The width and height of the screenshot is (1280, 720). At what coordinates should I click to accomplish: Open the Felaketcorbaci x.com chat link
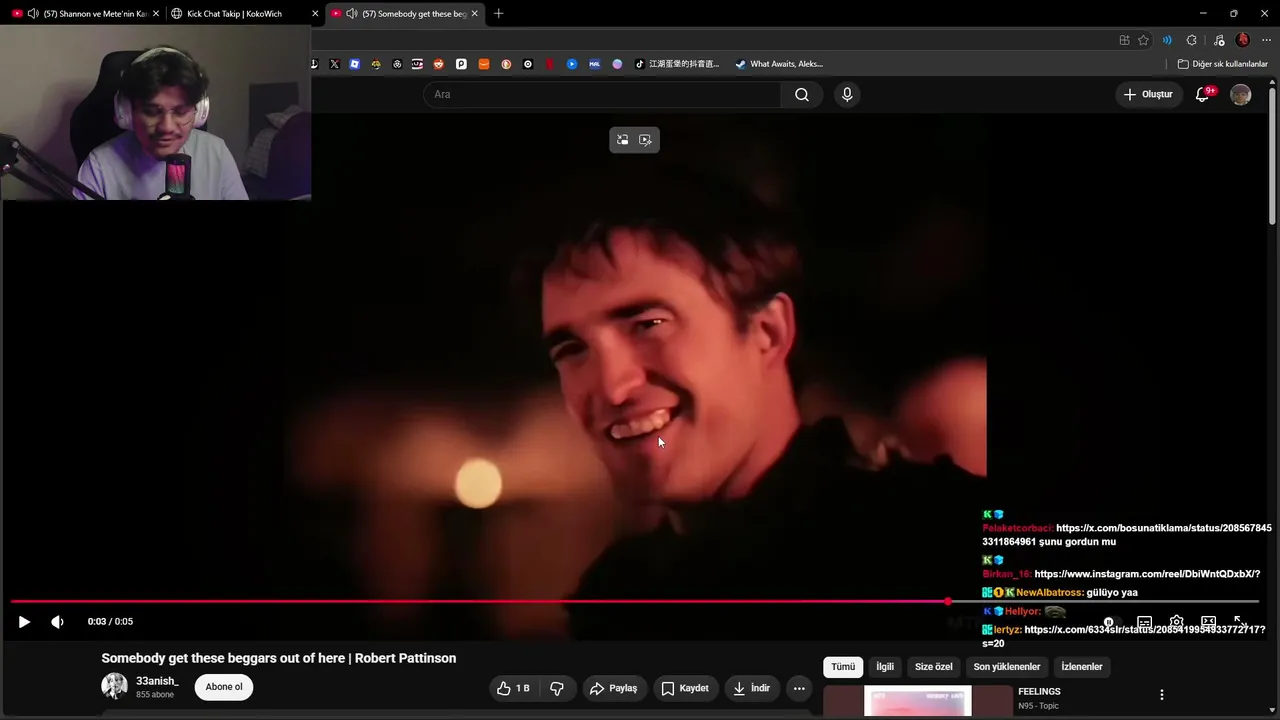tap(1127, 535)
